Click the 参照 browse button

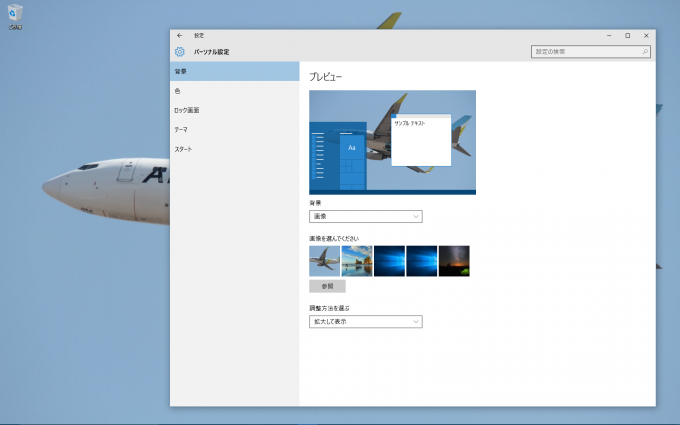327,286
